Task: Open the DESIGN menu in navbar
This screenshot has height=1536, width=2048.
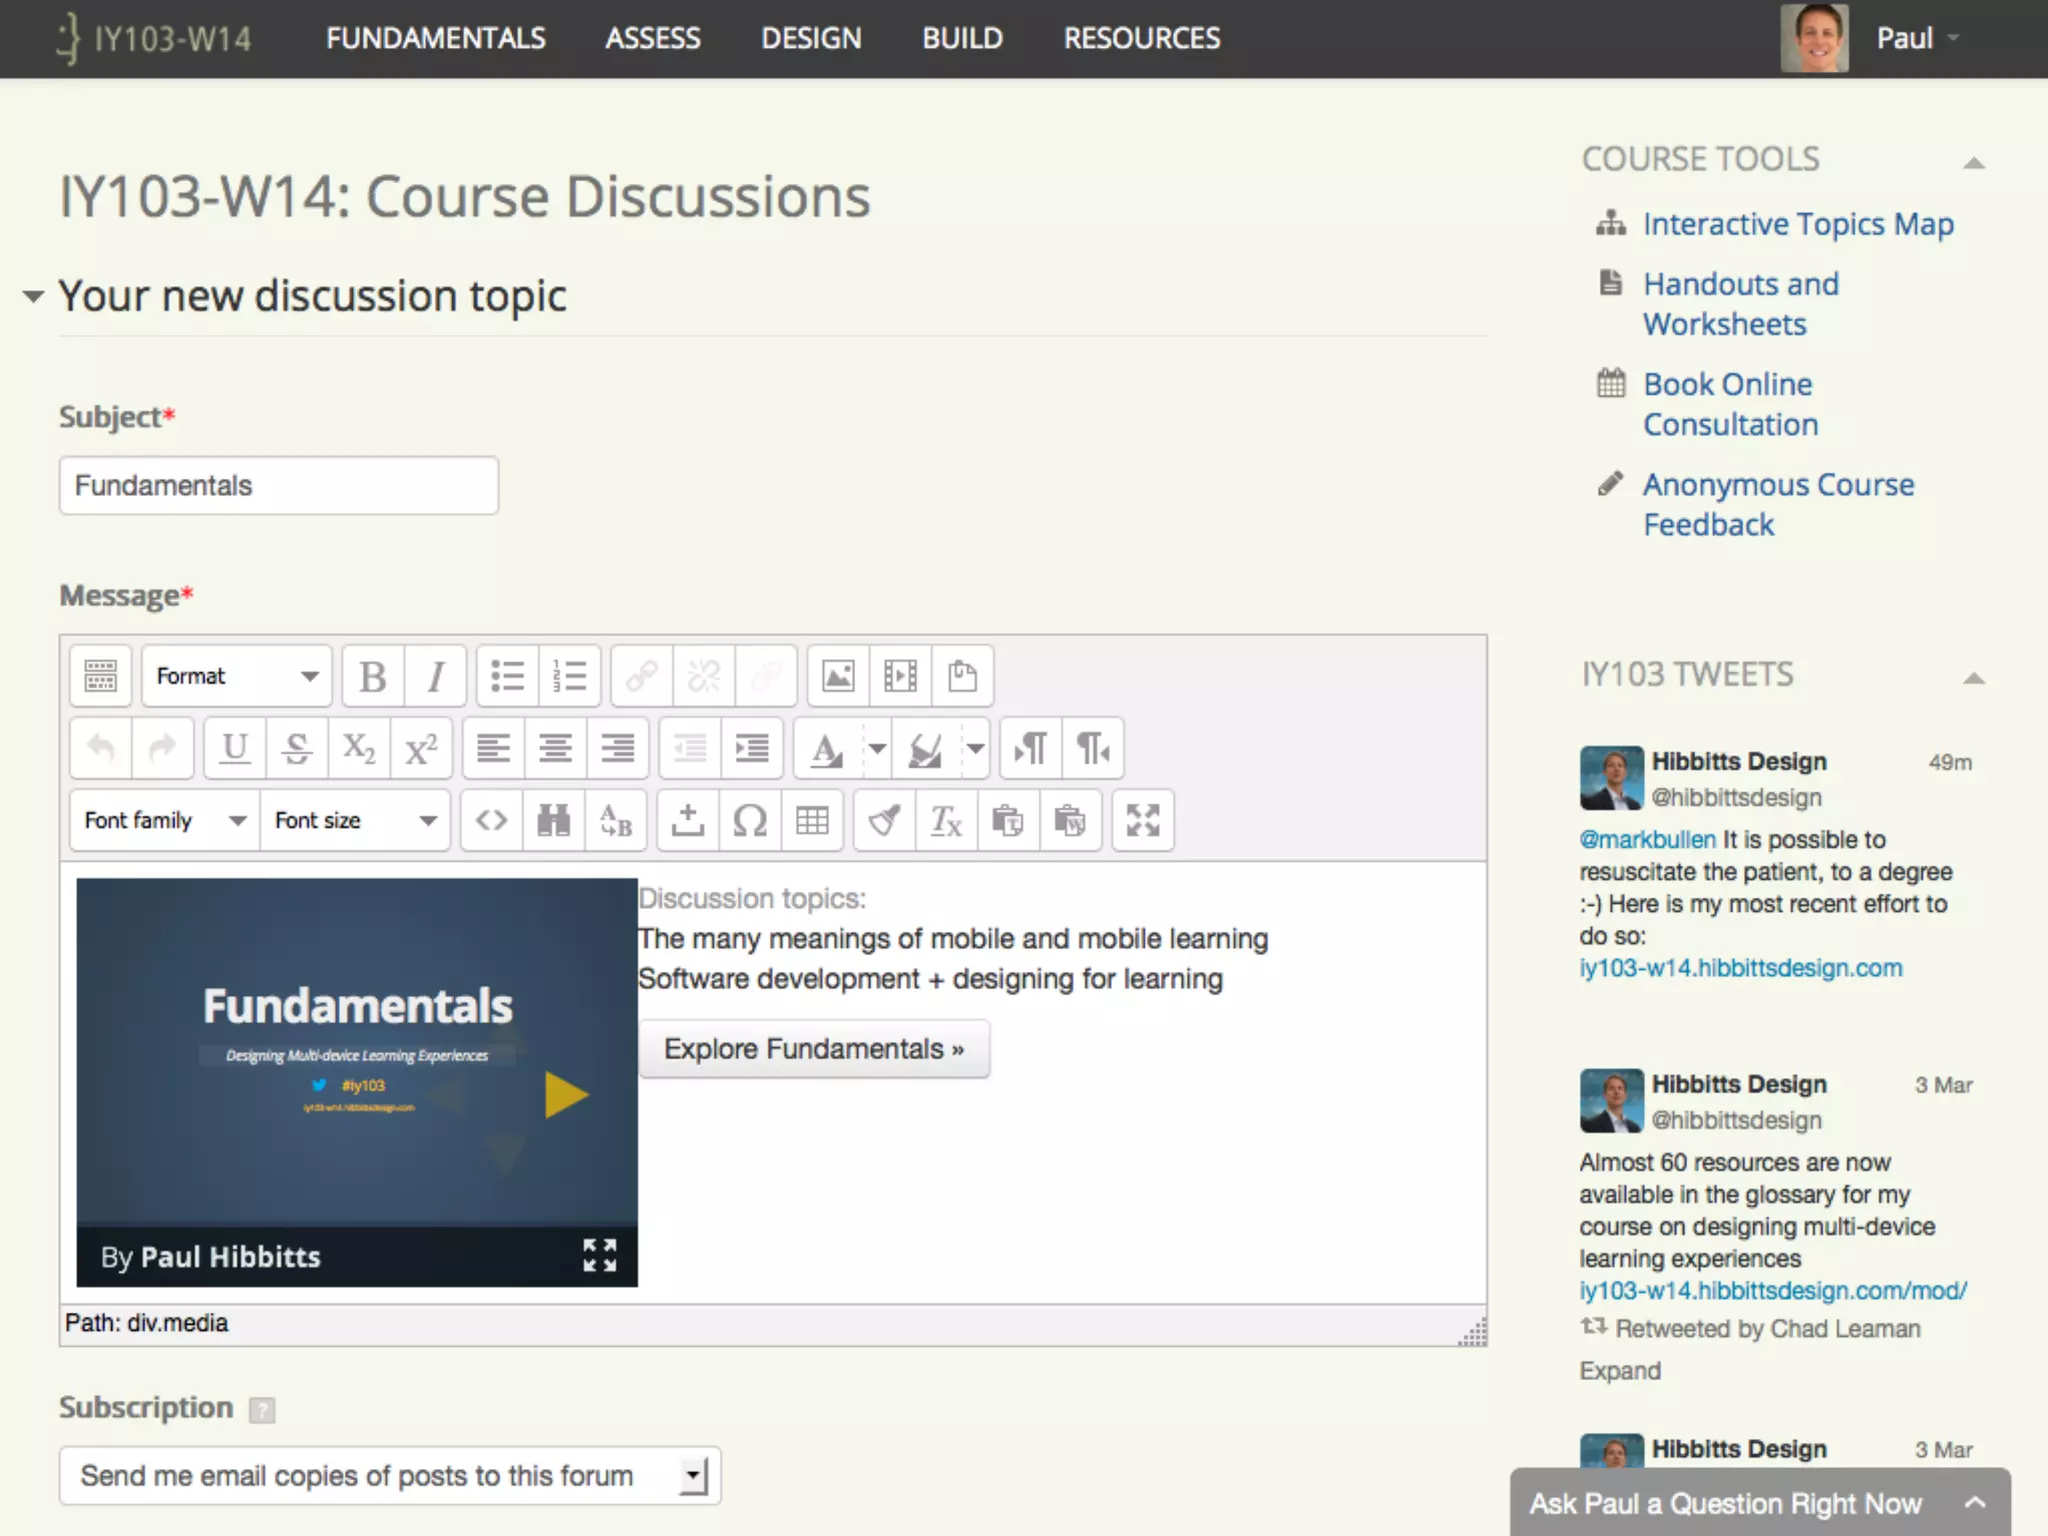Action: tap(811, 38)
